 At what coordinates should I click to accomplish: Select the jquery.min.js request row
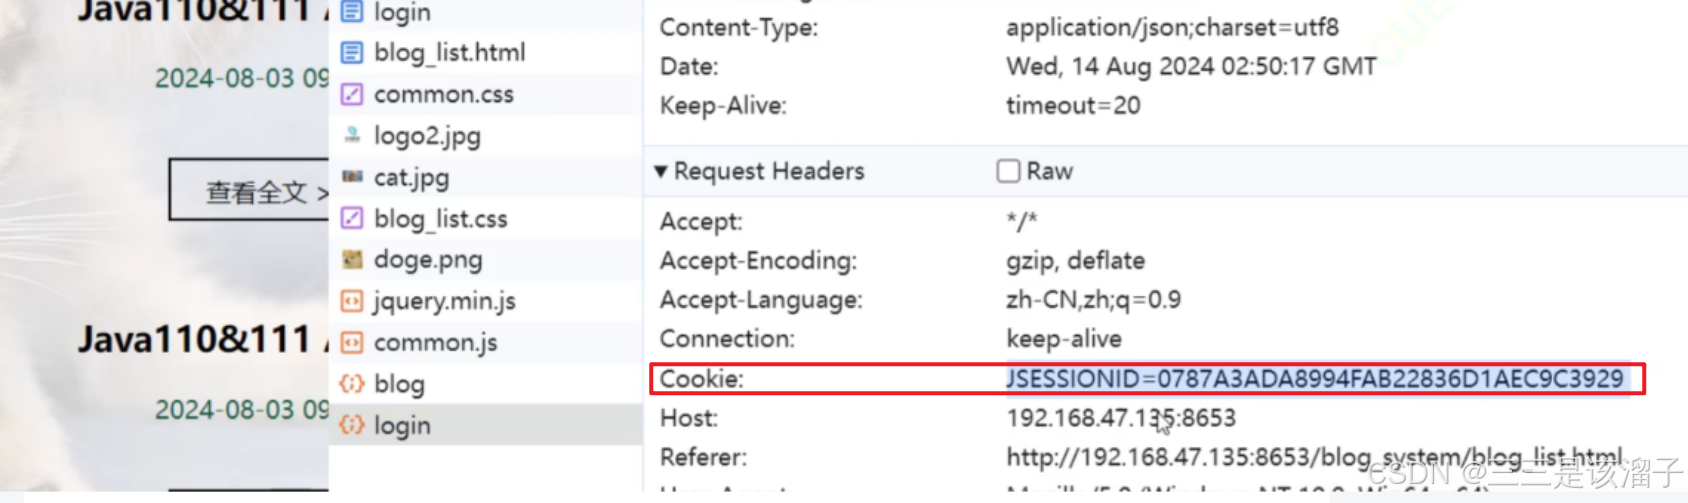point(485,301)
